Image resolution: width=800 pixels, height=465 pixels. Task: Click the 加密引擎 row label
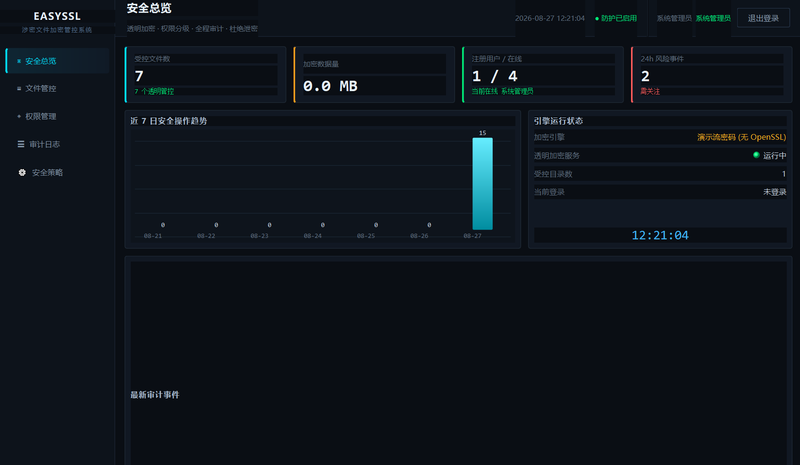tap(549, 137)
